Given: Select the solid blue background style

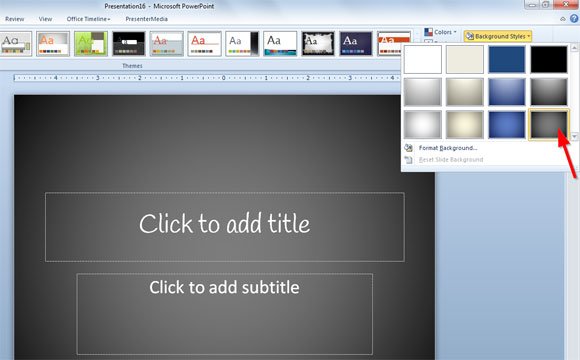Looking at the screenshot, I should click(506, 59).
